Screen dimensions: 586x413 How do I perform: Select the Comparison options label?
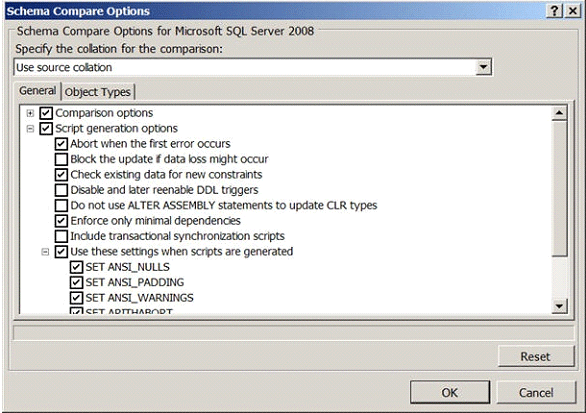104,113
